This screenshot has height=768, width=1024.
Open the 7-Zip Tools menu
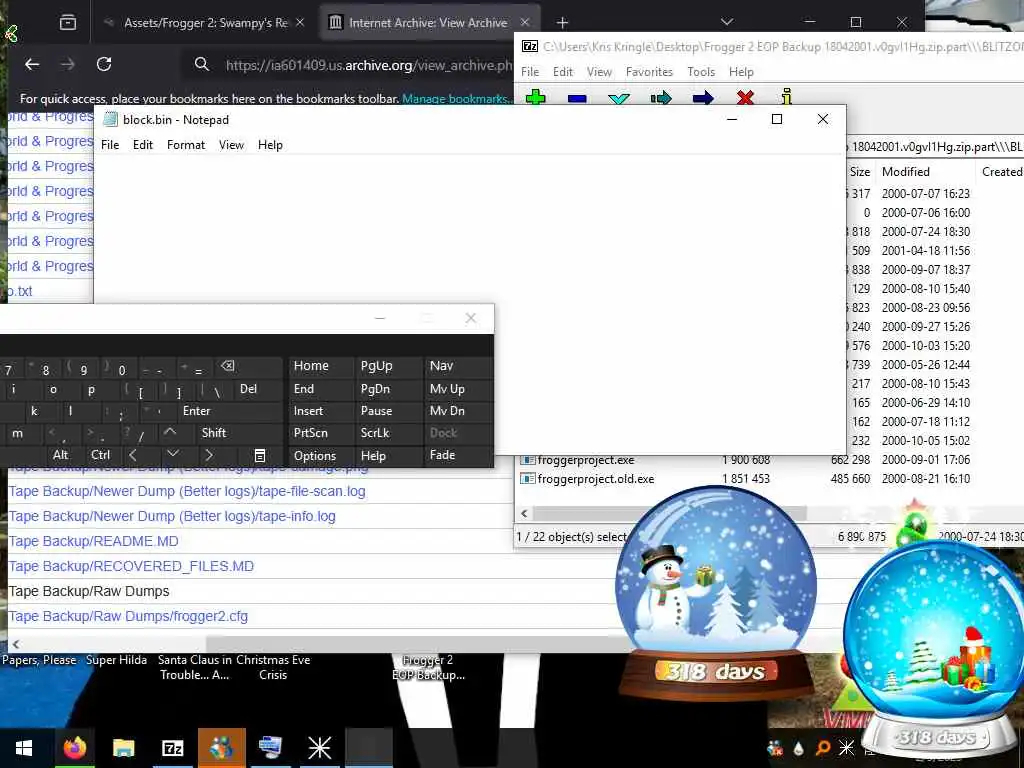pyautogui.click(x=701, y=72)
